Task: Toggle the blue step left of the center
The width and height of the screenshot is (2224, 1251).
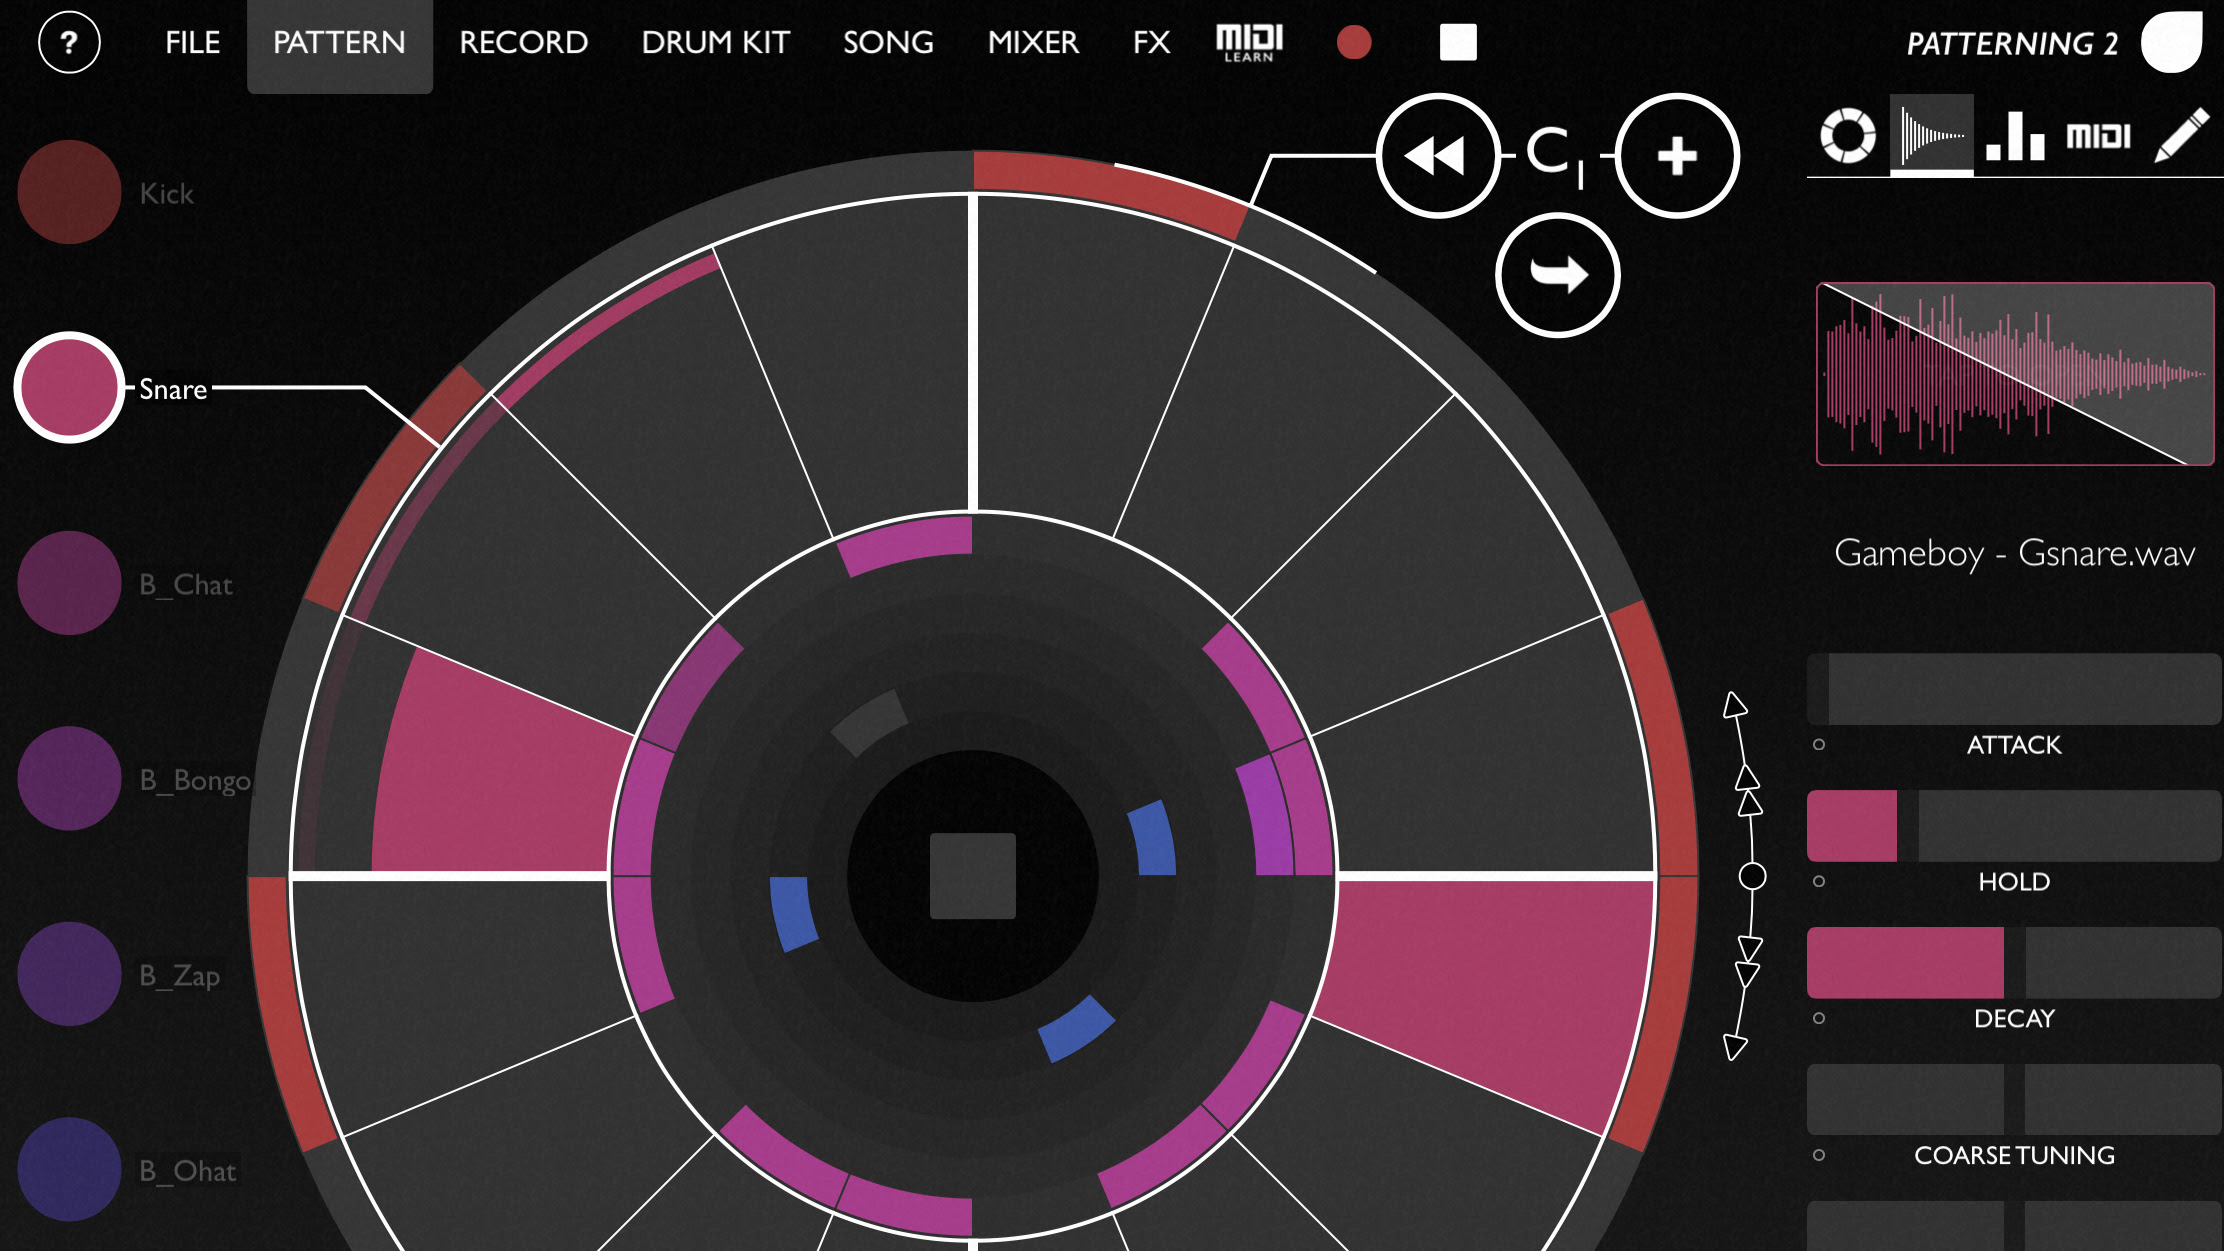Action: coord(793,914)
